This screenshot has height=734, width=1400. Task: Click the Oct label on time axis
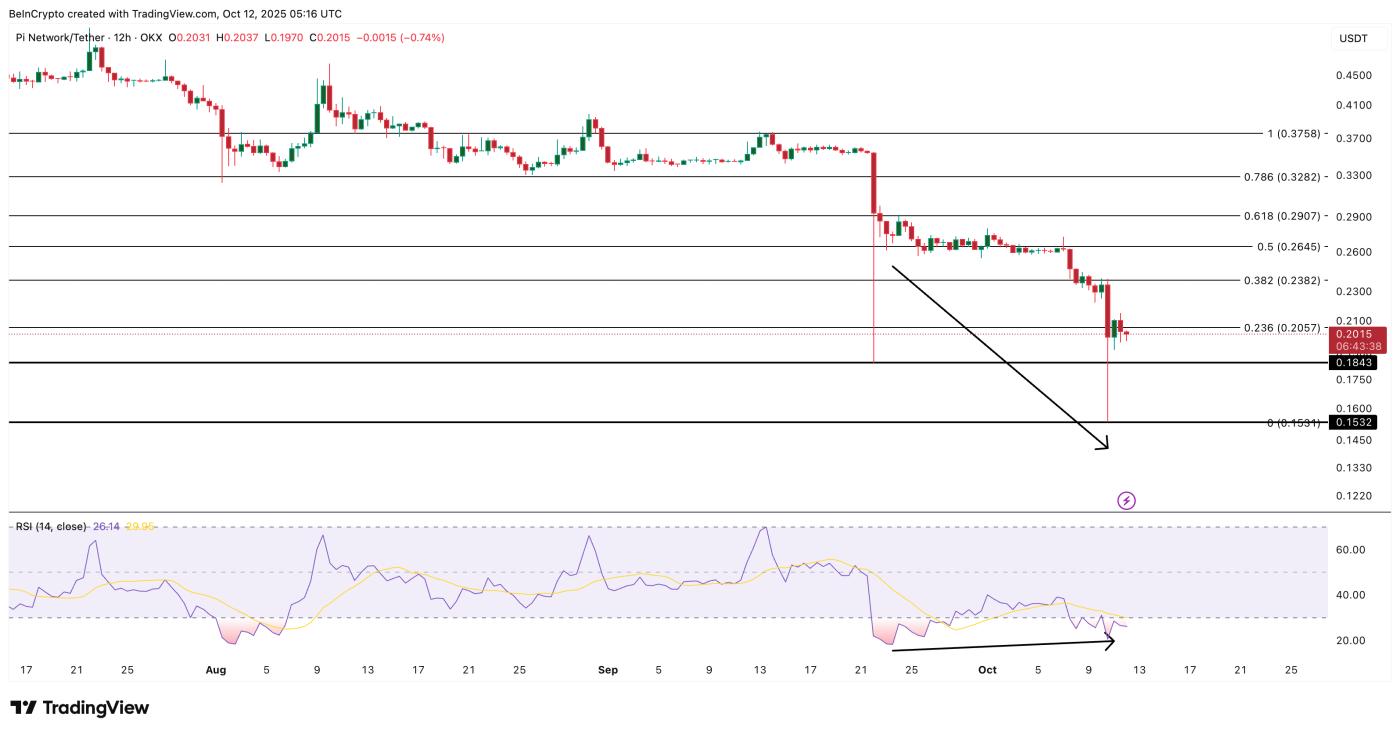(987, 670)
